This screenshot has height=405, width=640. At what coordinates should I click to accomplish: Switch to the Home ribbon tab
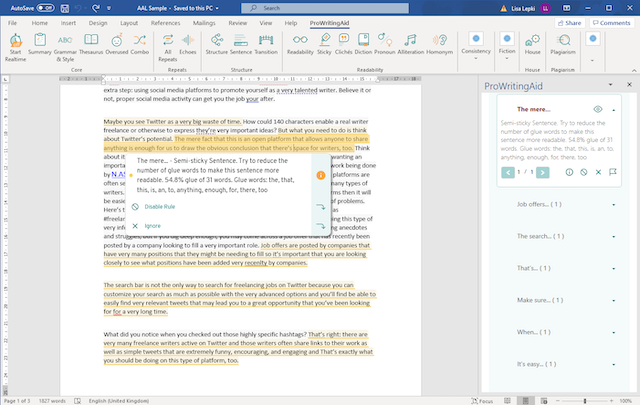[40, 23]
